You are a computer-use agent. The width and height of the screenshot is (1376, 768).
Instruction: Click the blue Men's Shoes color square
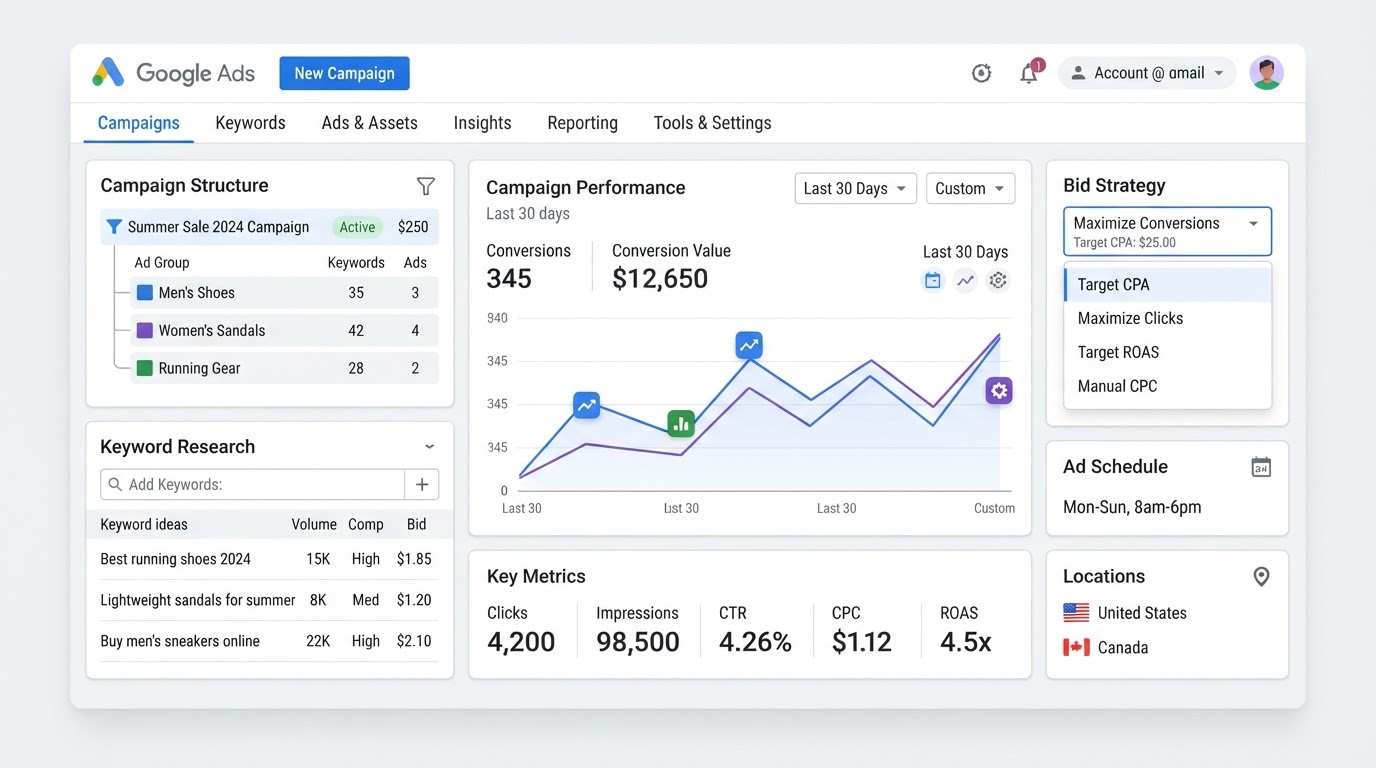point(145,293)
